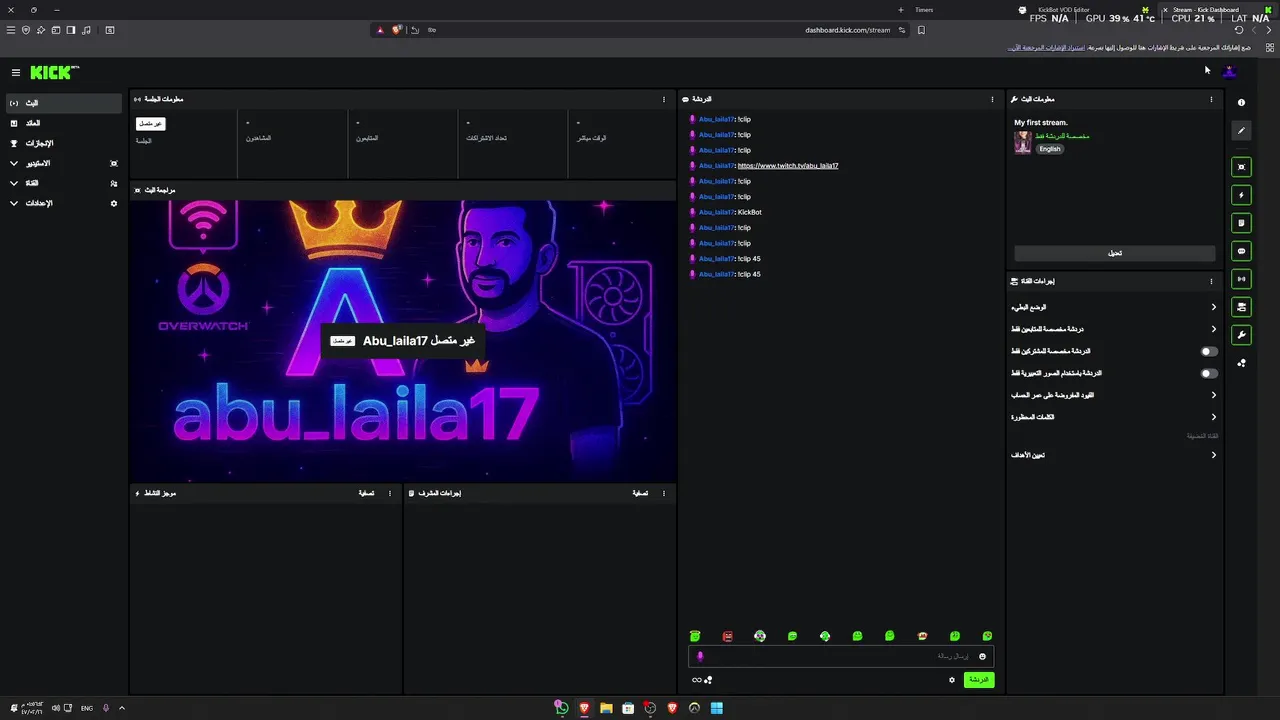This screenshot has width=1280, height=720.
Task: Click the red angry emote in quick emotes
Action: click(x=727, y=636)
